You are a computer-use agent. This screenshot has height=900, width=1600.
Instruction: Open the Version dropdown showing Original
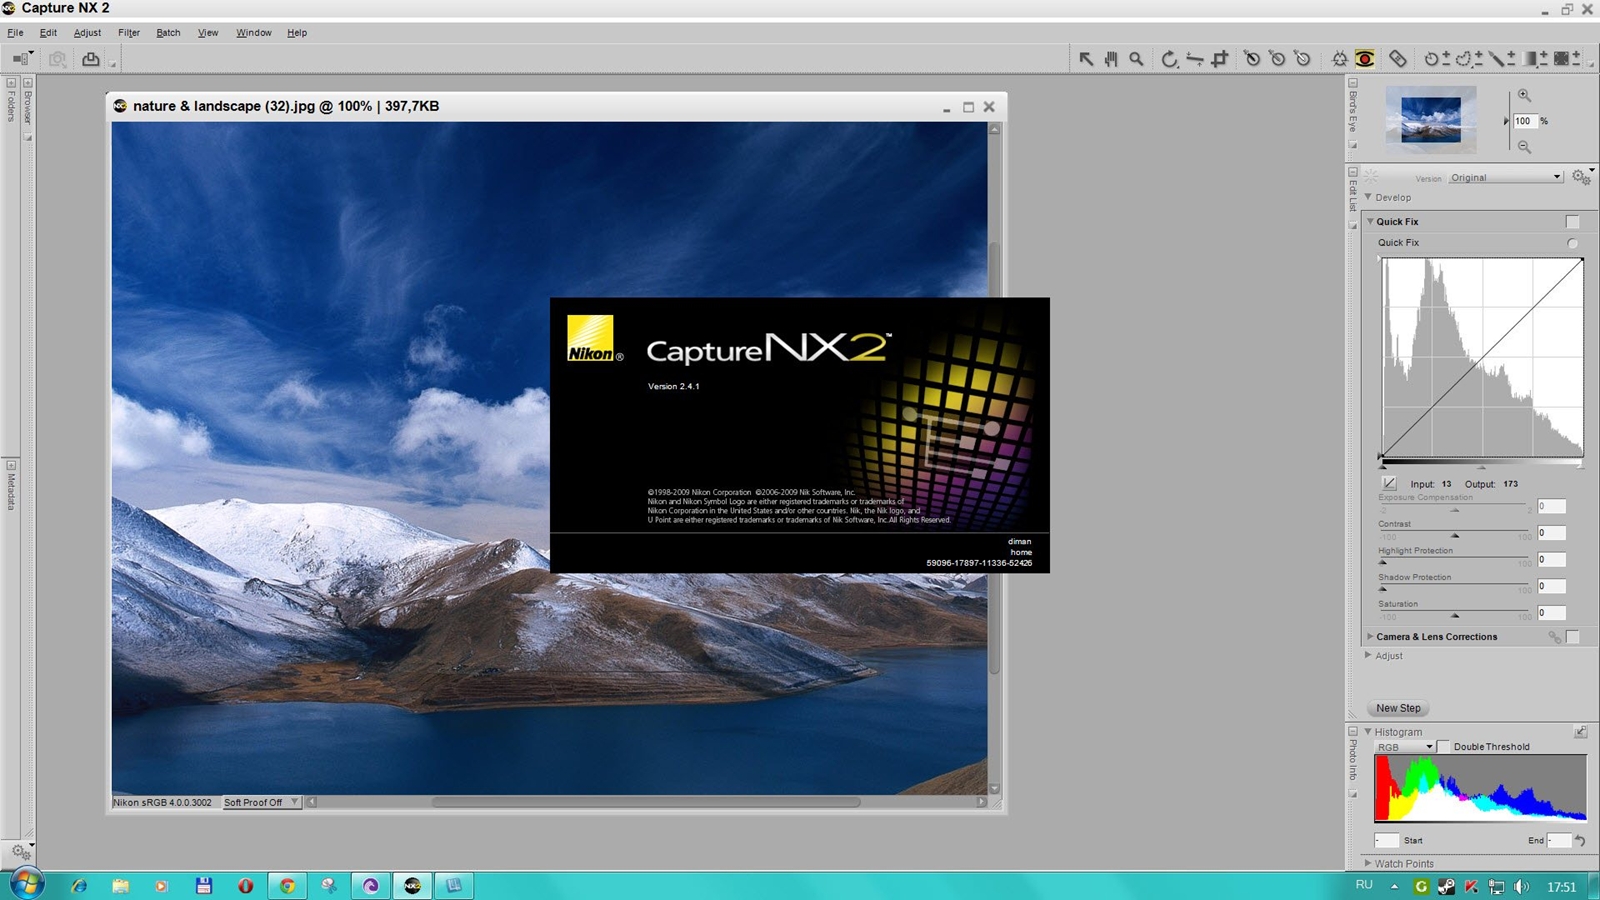tap(1505, 177)
